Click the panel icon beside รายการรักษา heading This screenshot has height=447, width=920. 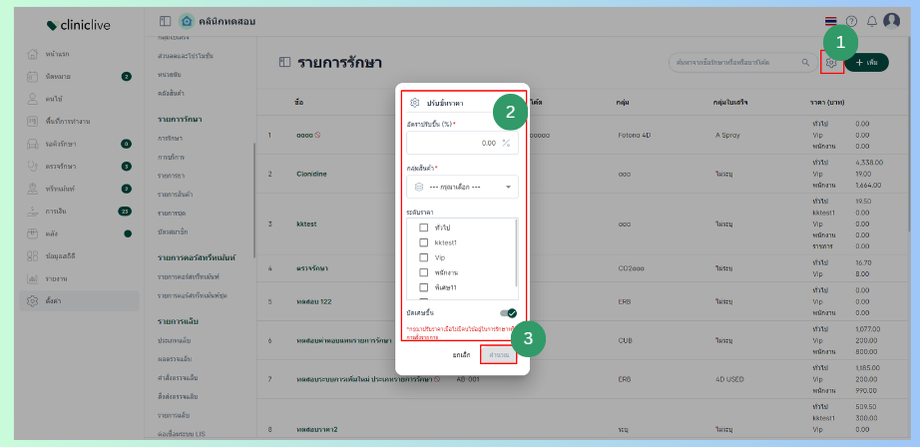coord(285,62)
